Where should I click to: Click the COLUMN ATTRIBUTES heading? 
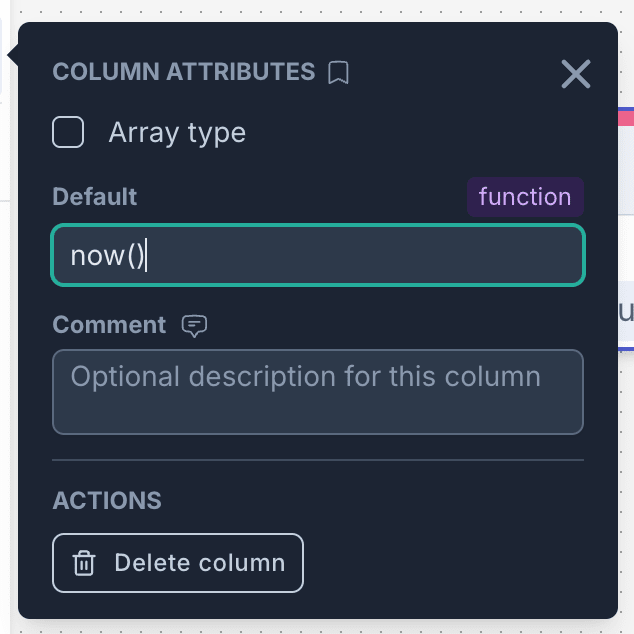(183, 72)
